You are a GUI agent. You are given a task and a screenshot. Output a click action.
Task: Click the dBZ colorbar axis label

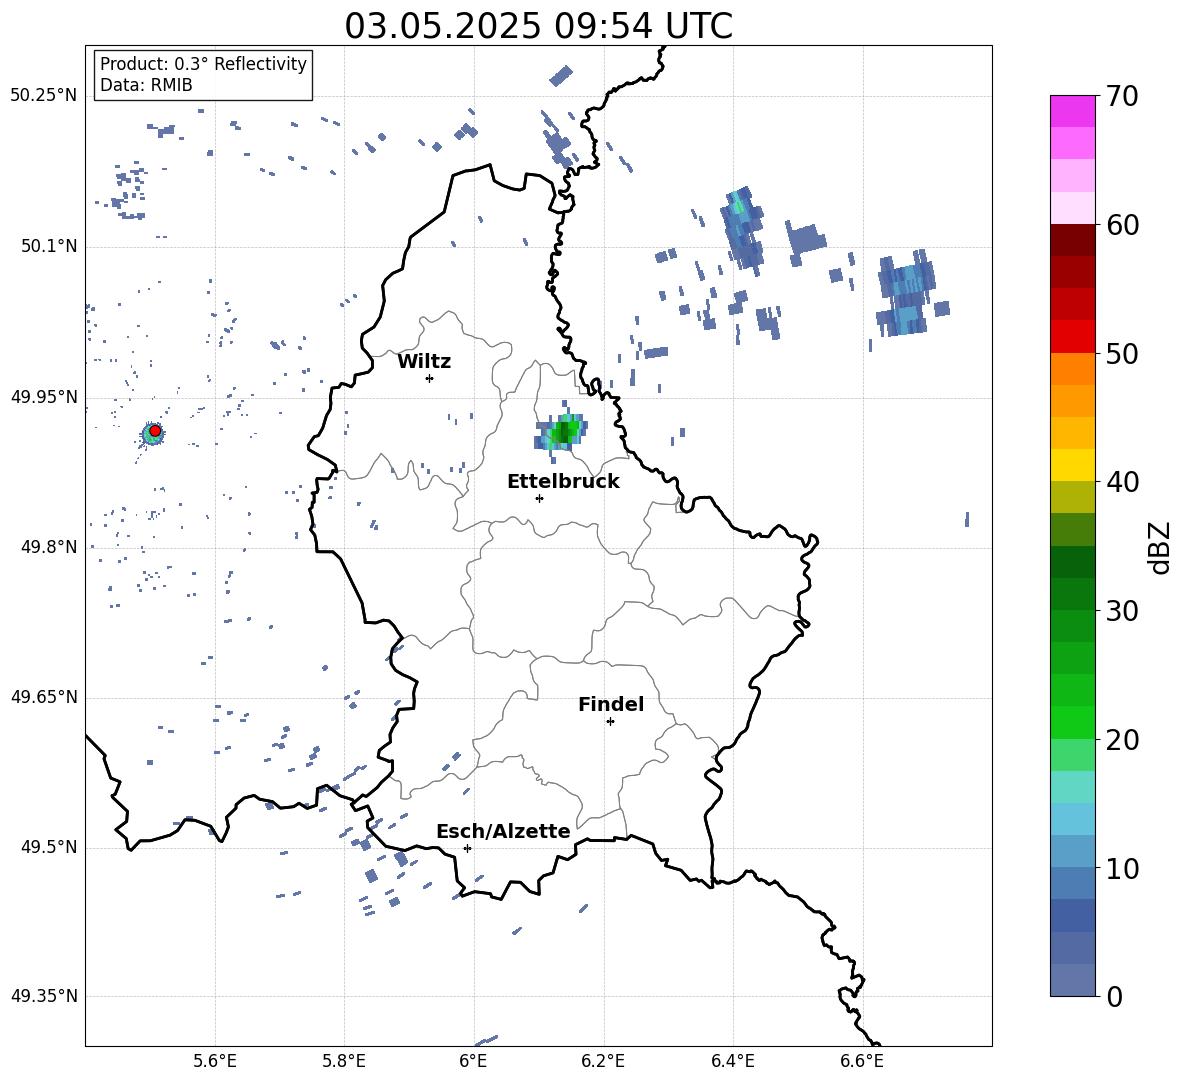click(x=1159, y=547)
